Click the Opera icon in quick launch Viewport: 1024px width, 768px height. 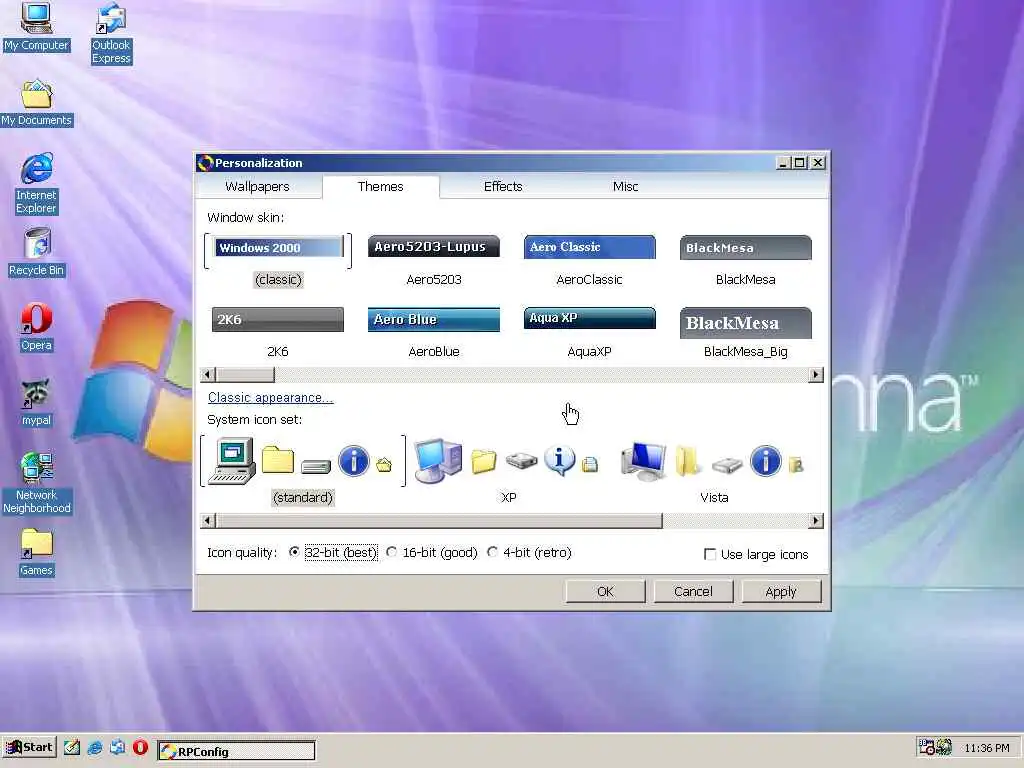140,747
